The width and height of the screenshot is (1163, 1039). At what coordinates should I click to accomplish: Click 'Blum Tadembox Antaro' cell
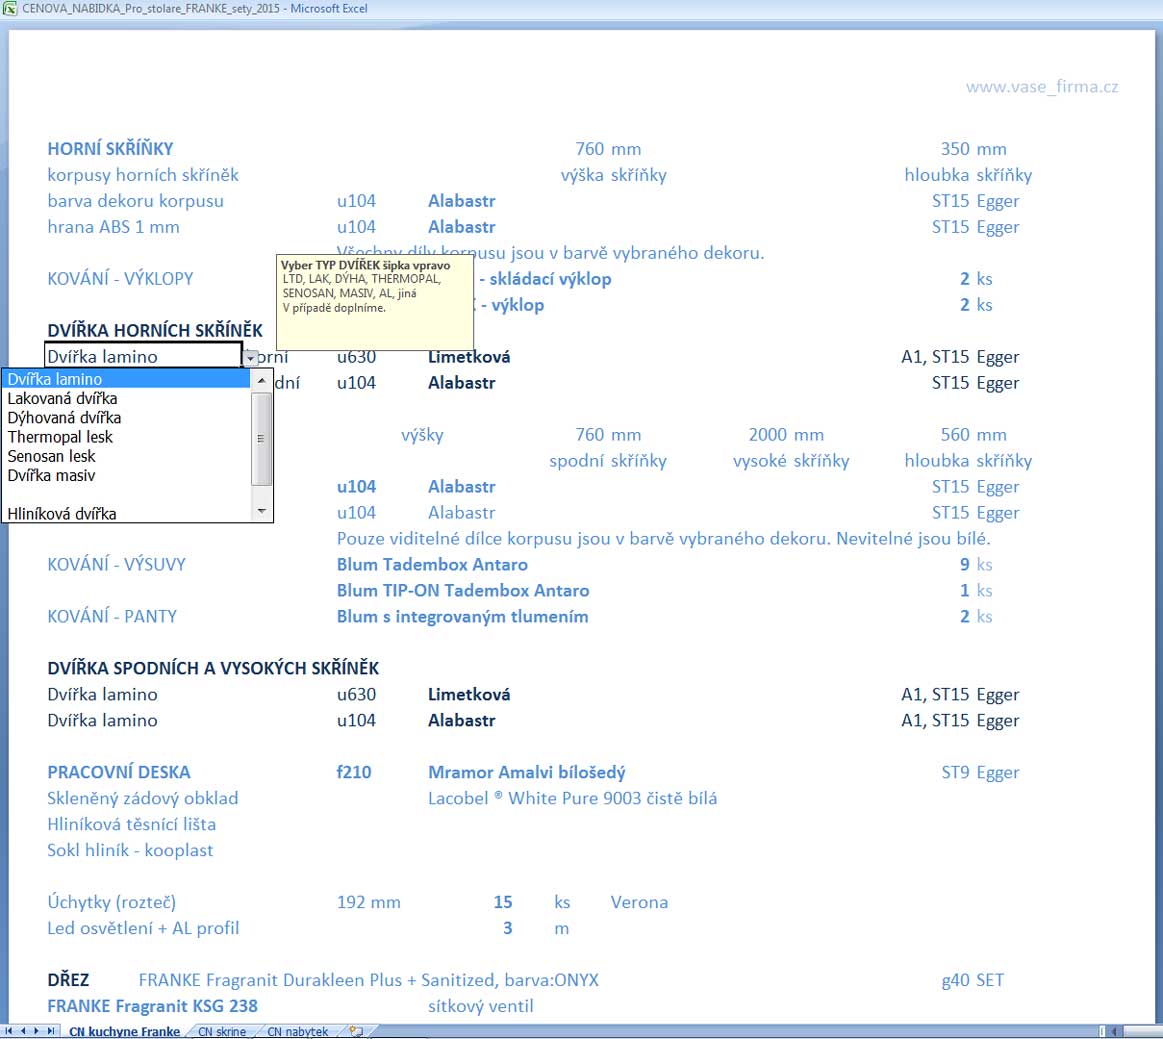point(432,564)
